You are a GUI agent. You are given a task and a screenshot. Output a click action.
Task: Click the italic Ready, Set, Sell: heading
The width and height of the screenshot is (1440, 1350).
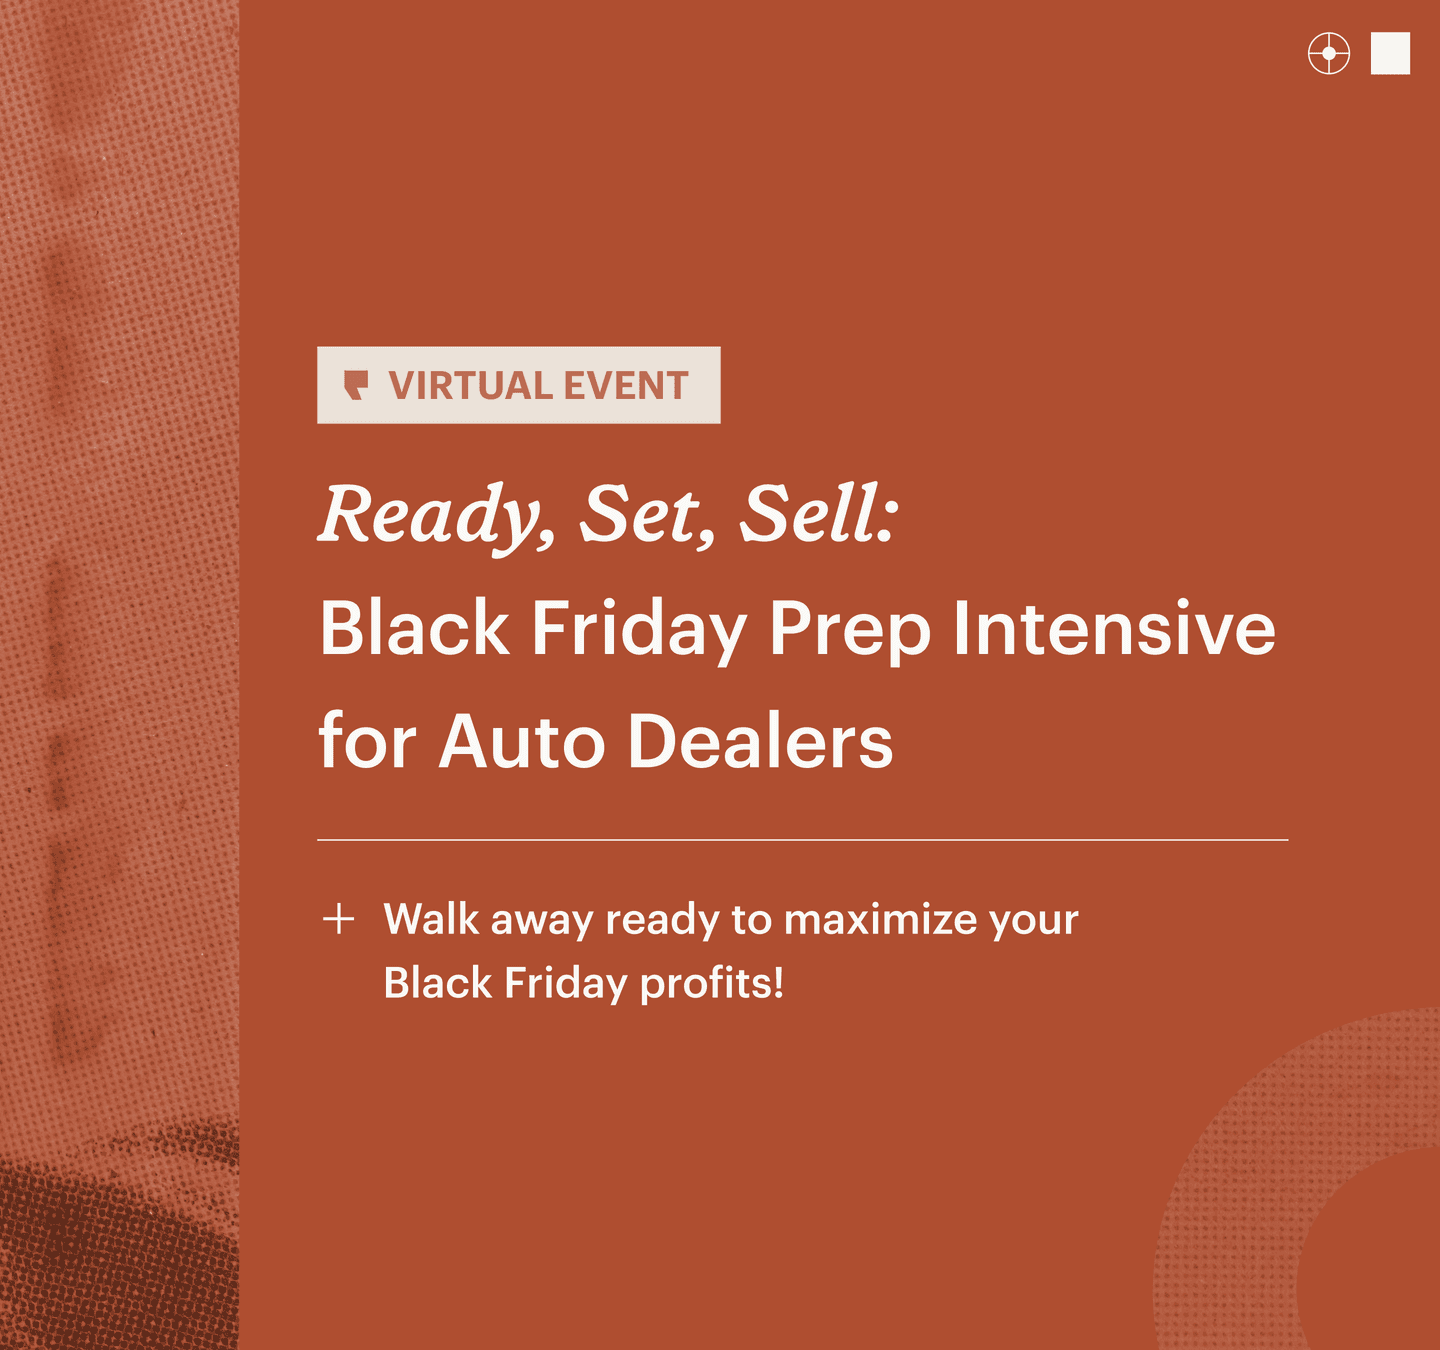609,515
